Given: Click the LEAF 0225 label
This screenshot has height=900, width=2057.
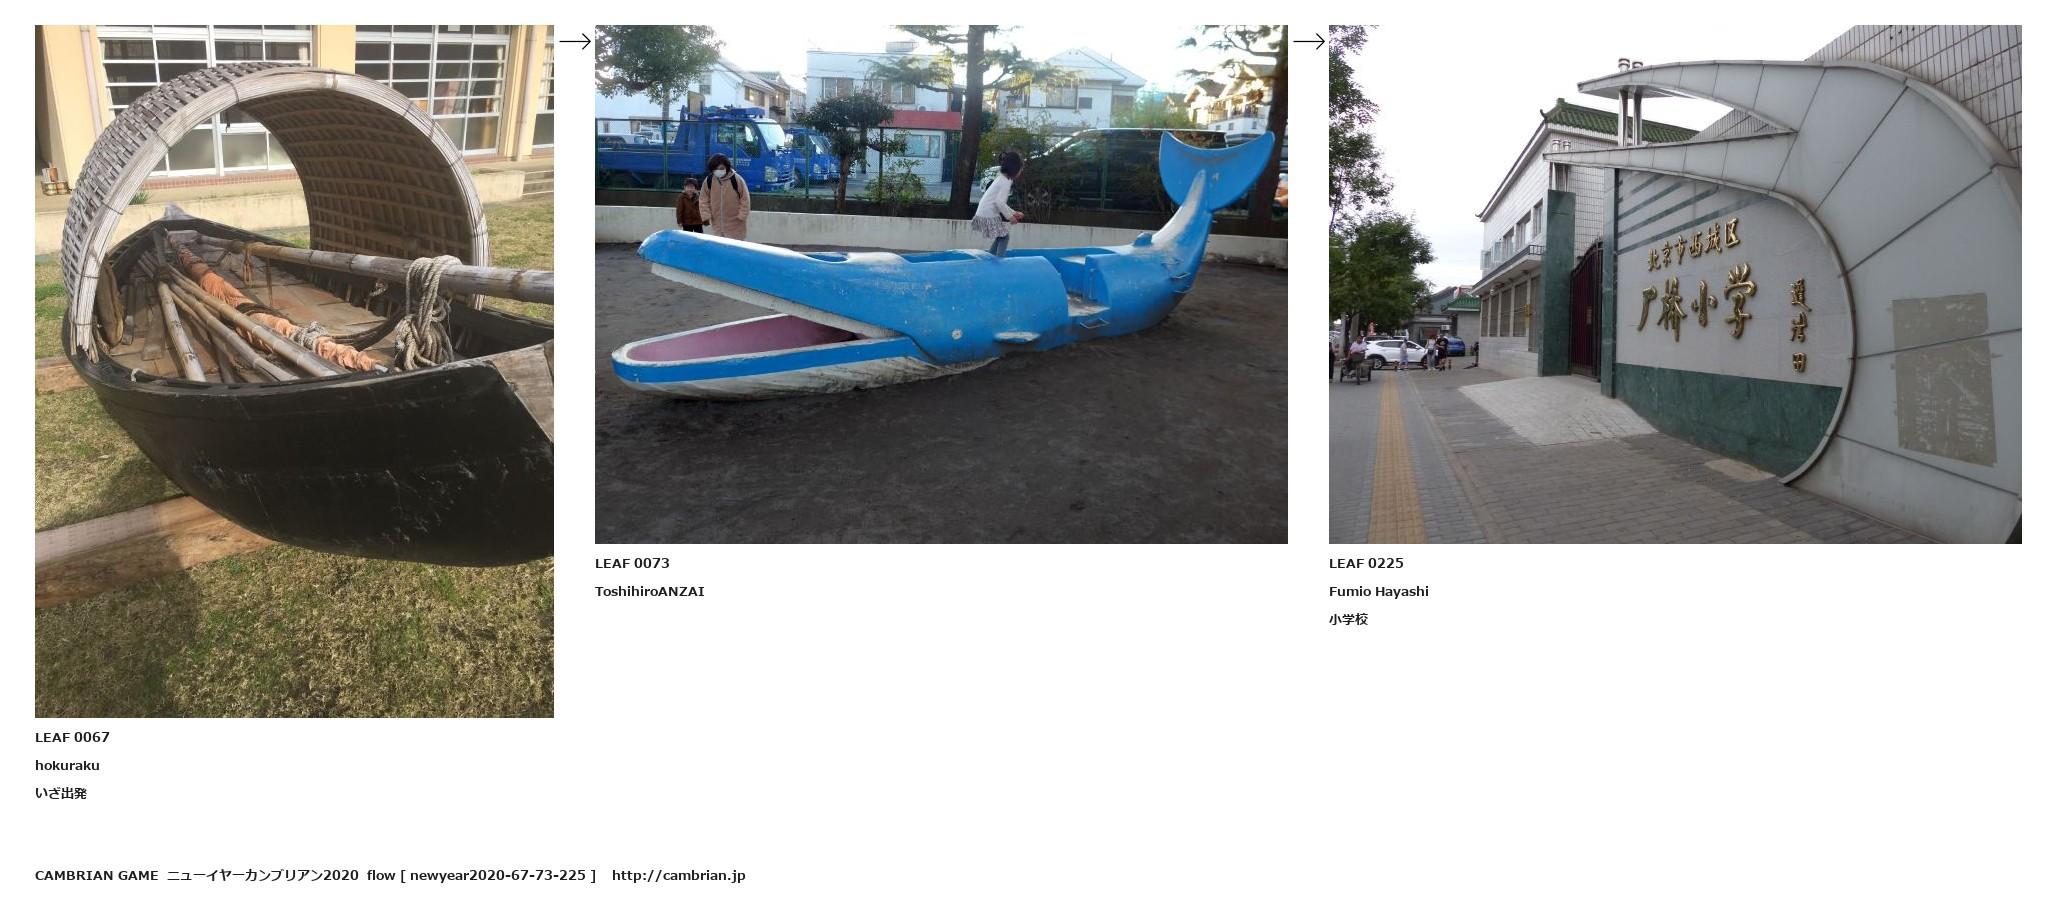Looking at the screenshot, I should (x=1366, y=563).
